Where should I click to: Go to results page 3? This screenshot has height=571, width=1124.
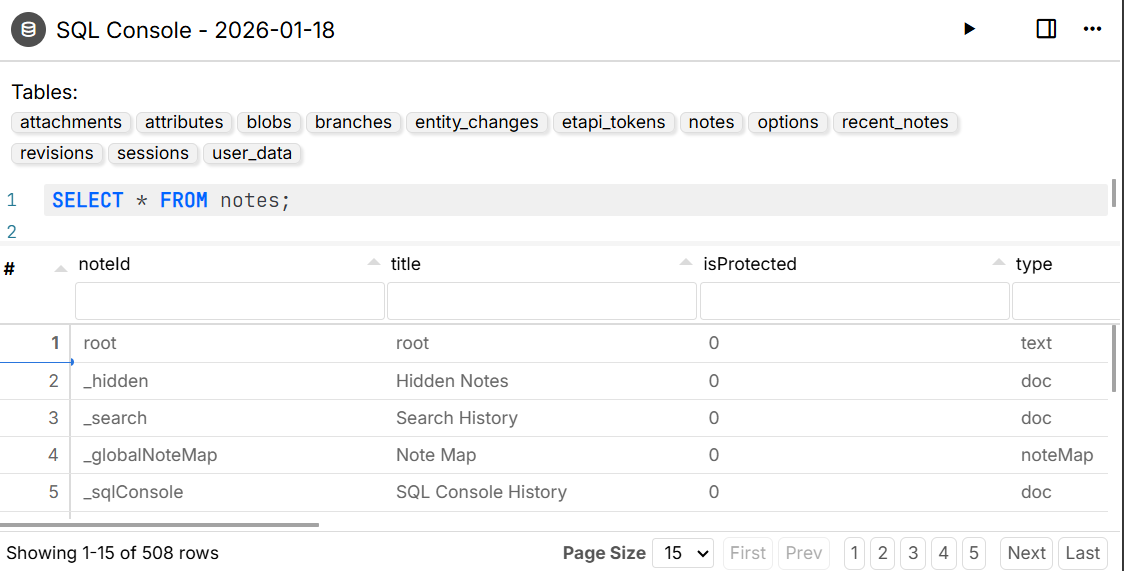tap(912, 553)
